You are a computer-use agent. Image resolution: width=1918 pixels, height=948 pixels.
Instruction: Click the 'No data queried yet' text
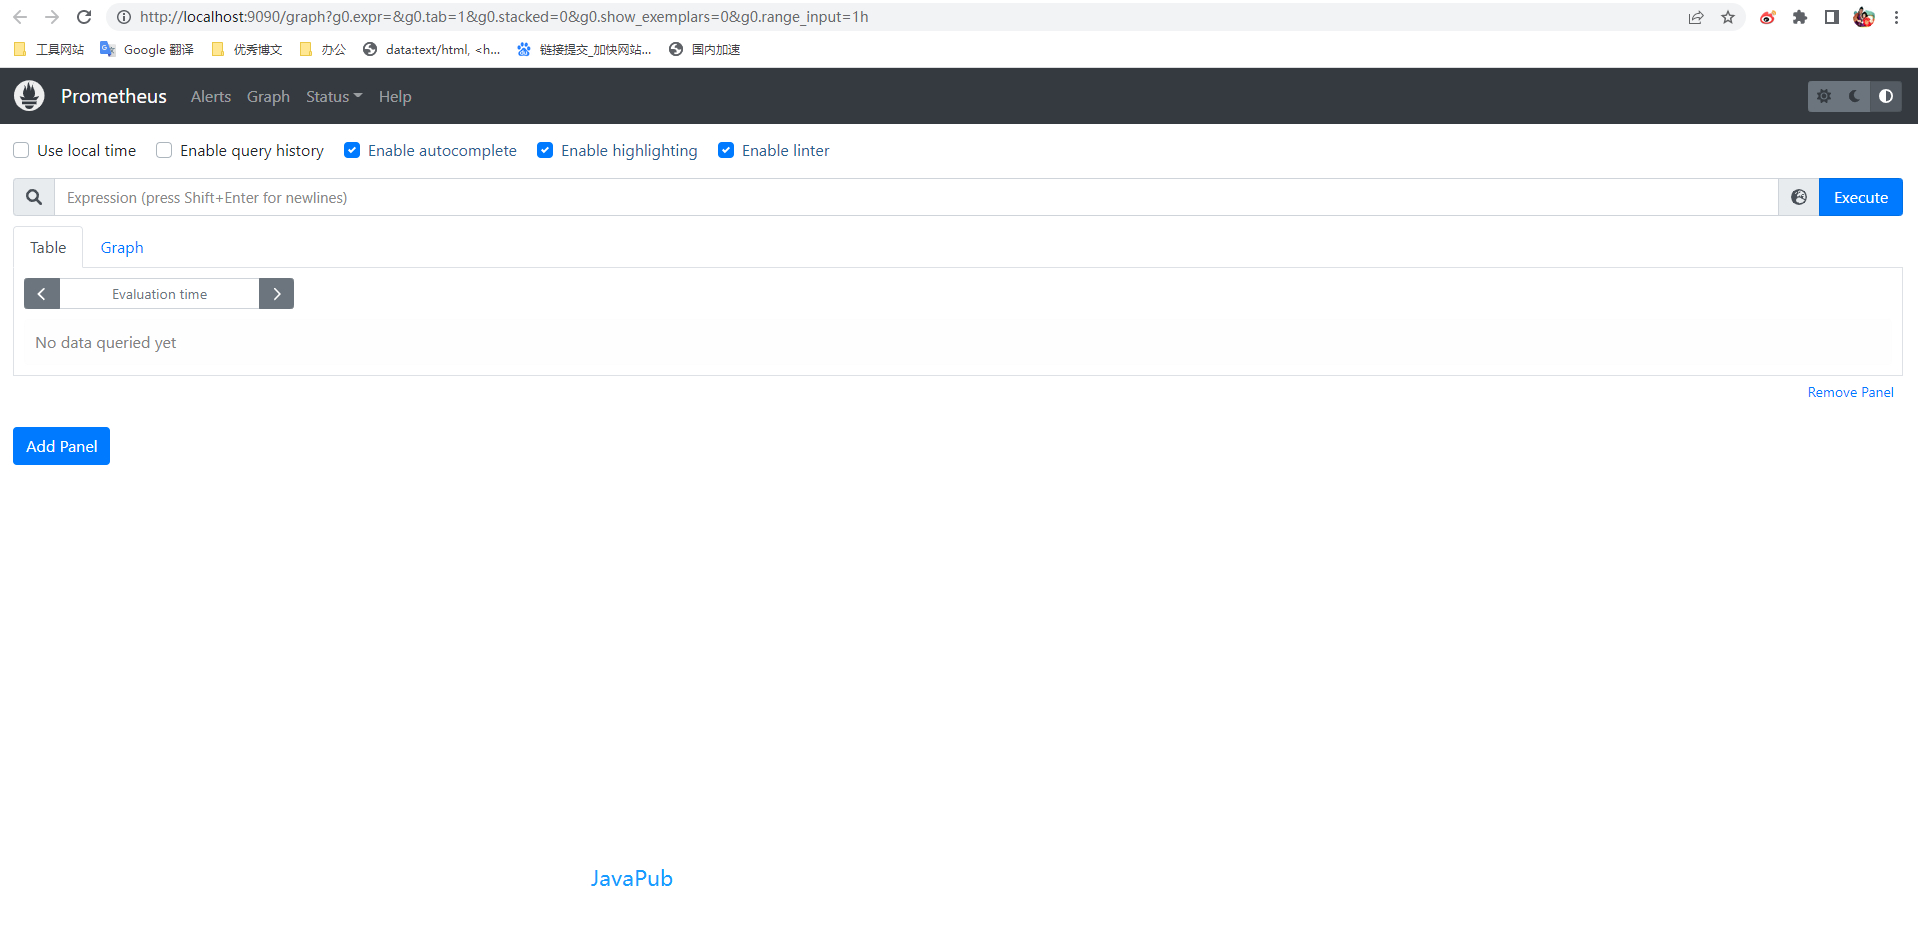pyautogui.click(x=106, y=342)
